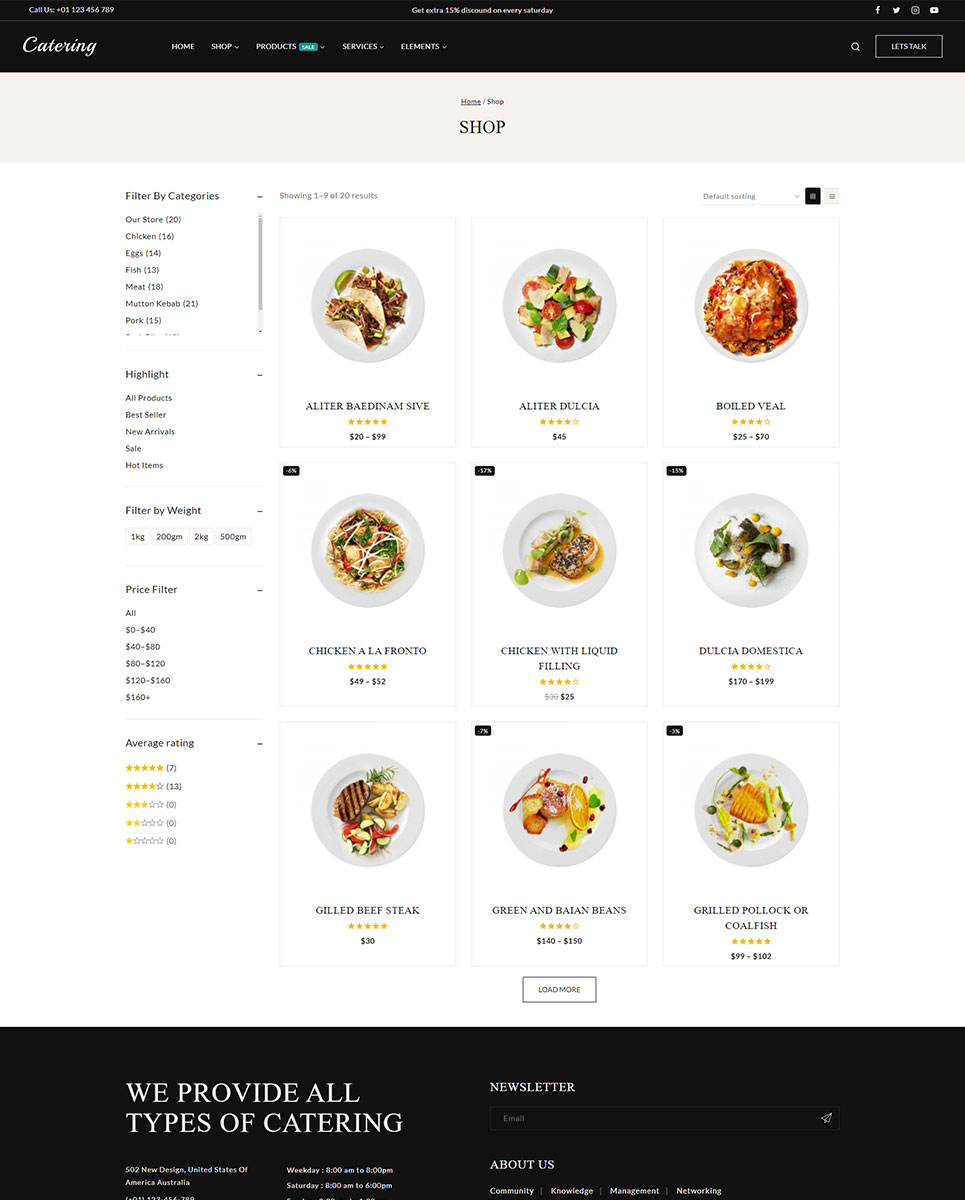Collapse the Filter By Categories section

(x=260, y=196)
